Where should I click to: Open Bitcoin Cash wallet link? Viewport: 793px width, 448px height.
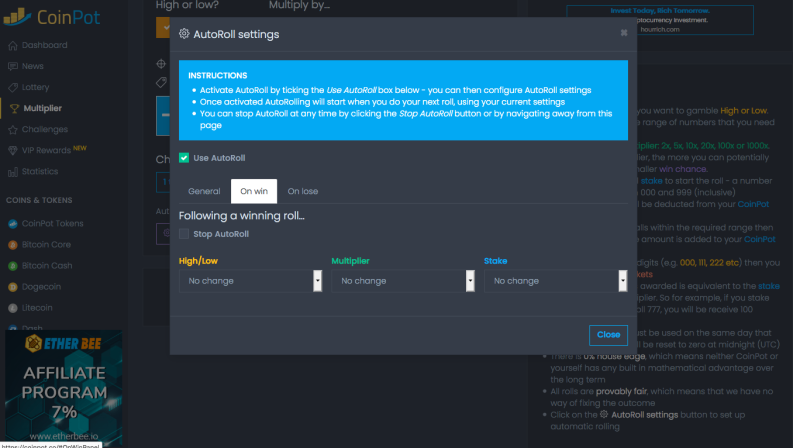(47, 266)
